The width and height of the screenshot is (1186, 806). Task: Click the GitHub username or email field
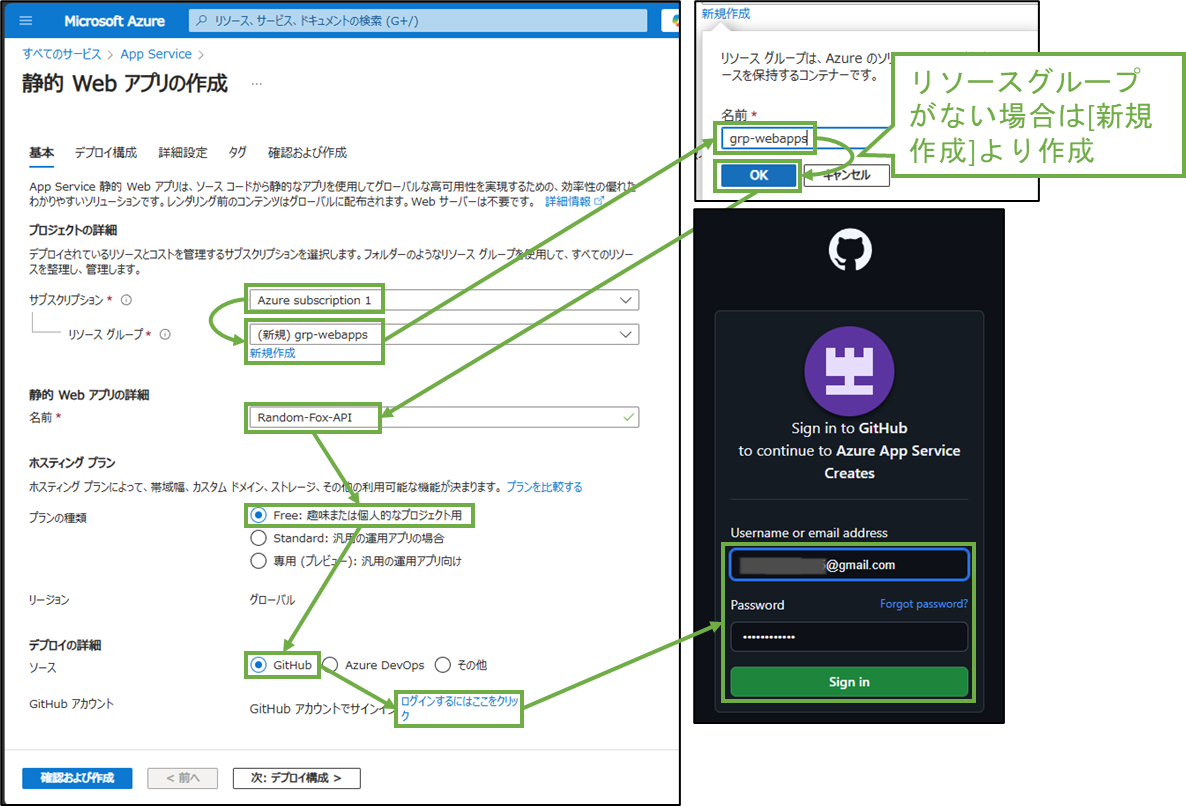coord(849,565)
